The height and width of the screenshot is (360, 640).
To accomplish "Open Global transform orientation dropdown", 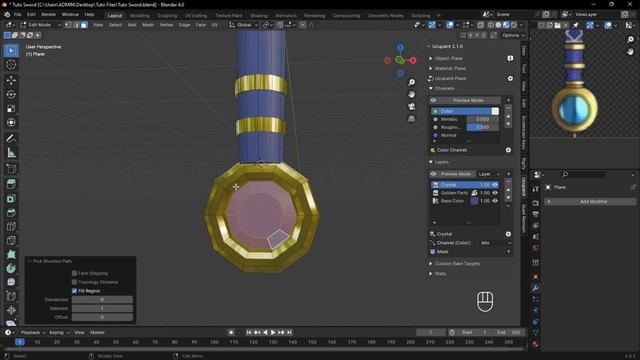I will coord(244,25).
